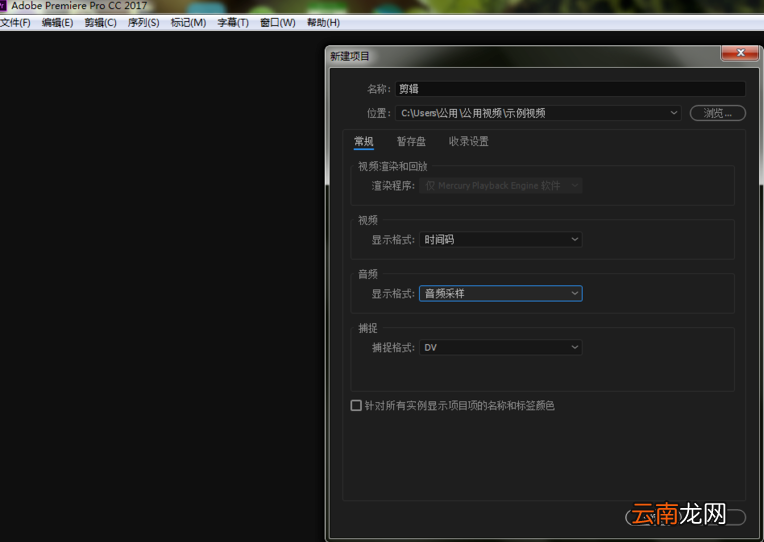Enable 针对所有实例显示项目项的名称和标签颜色 checkbox
The width and height of the screenshot is (764, 542).
356,406
